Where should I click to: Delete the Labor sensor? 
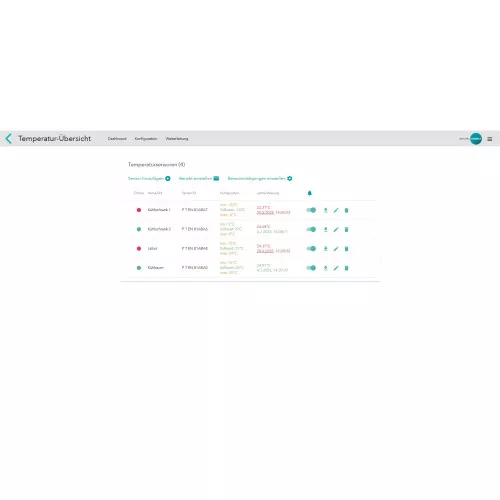coord(346,249)
